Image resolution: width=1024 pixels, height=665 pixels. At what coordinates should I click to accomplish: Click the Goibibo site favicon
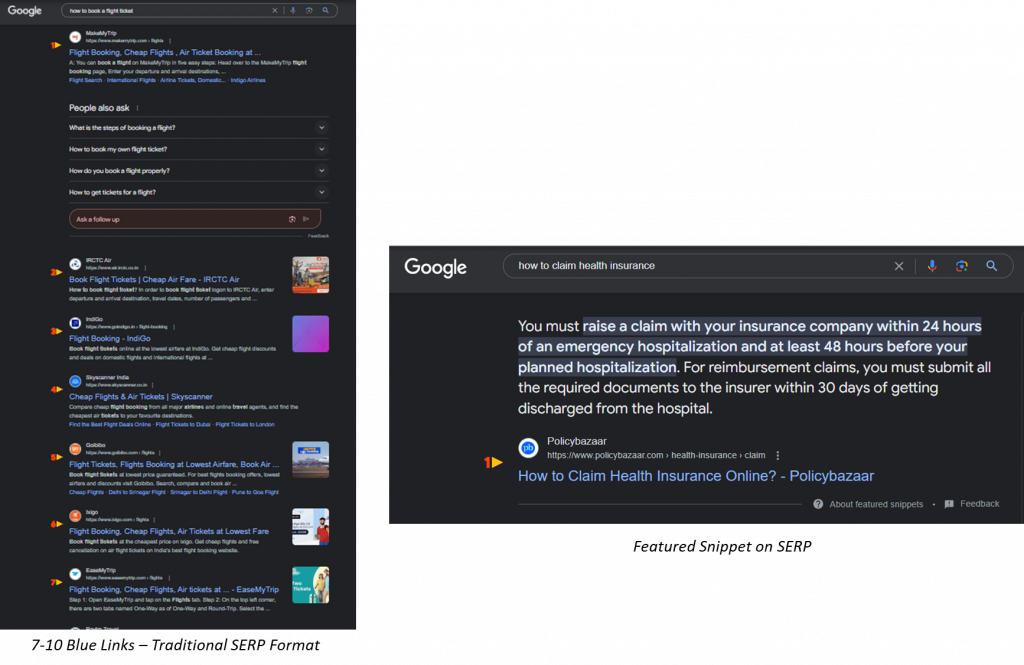click(75, 449)
